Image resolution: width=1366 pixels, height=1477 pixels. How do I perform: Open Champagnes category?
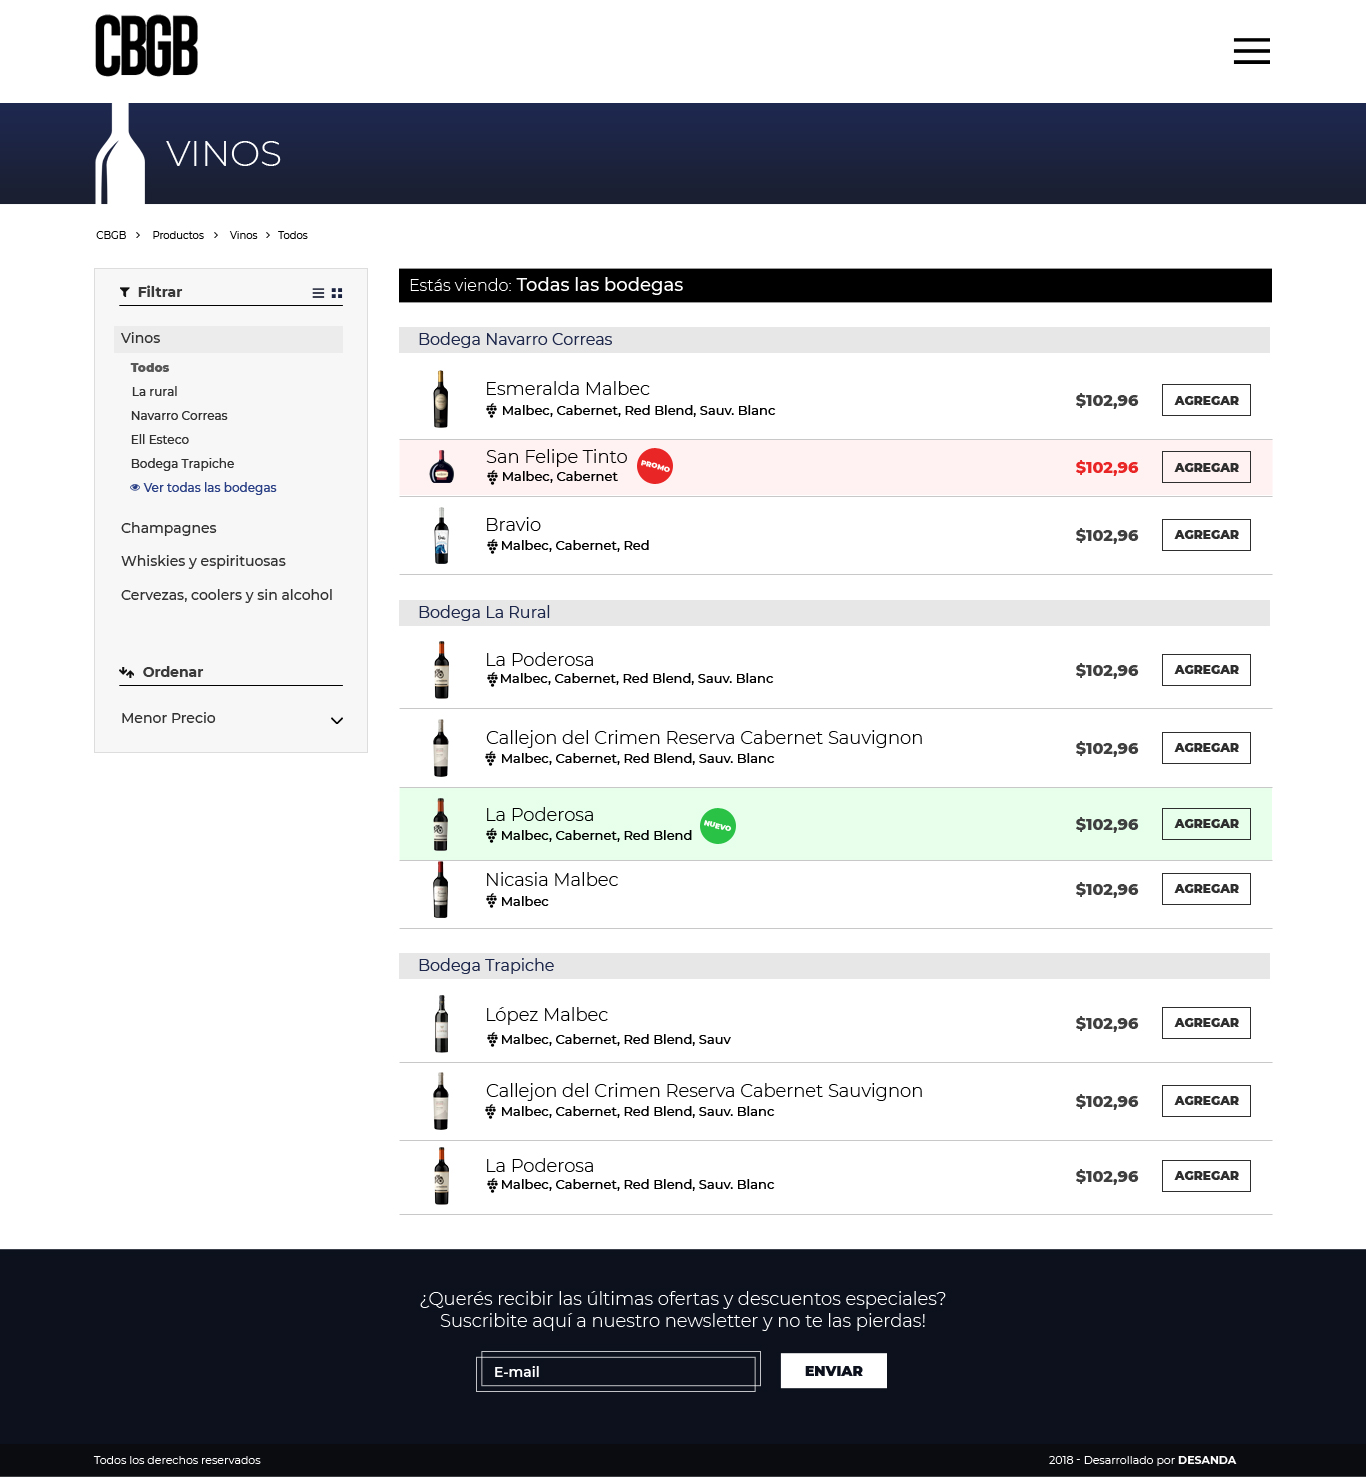pyautogui.click(x=168, y=528)
